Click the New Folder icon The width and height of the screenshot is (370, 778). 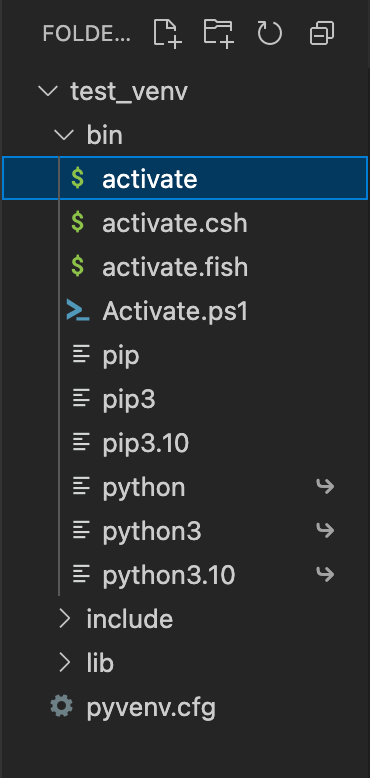point(219,33)
